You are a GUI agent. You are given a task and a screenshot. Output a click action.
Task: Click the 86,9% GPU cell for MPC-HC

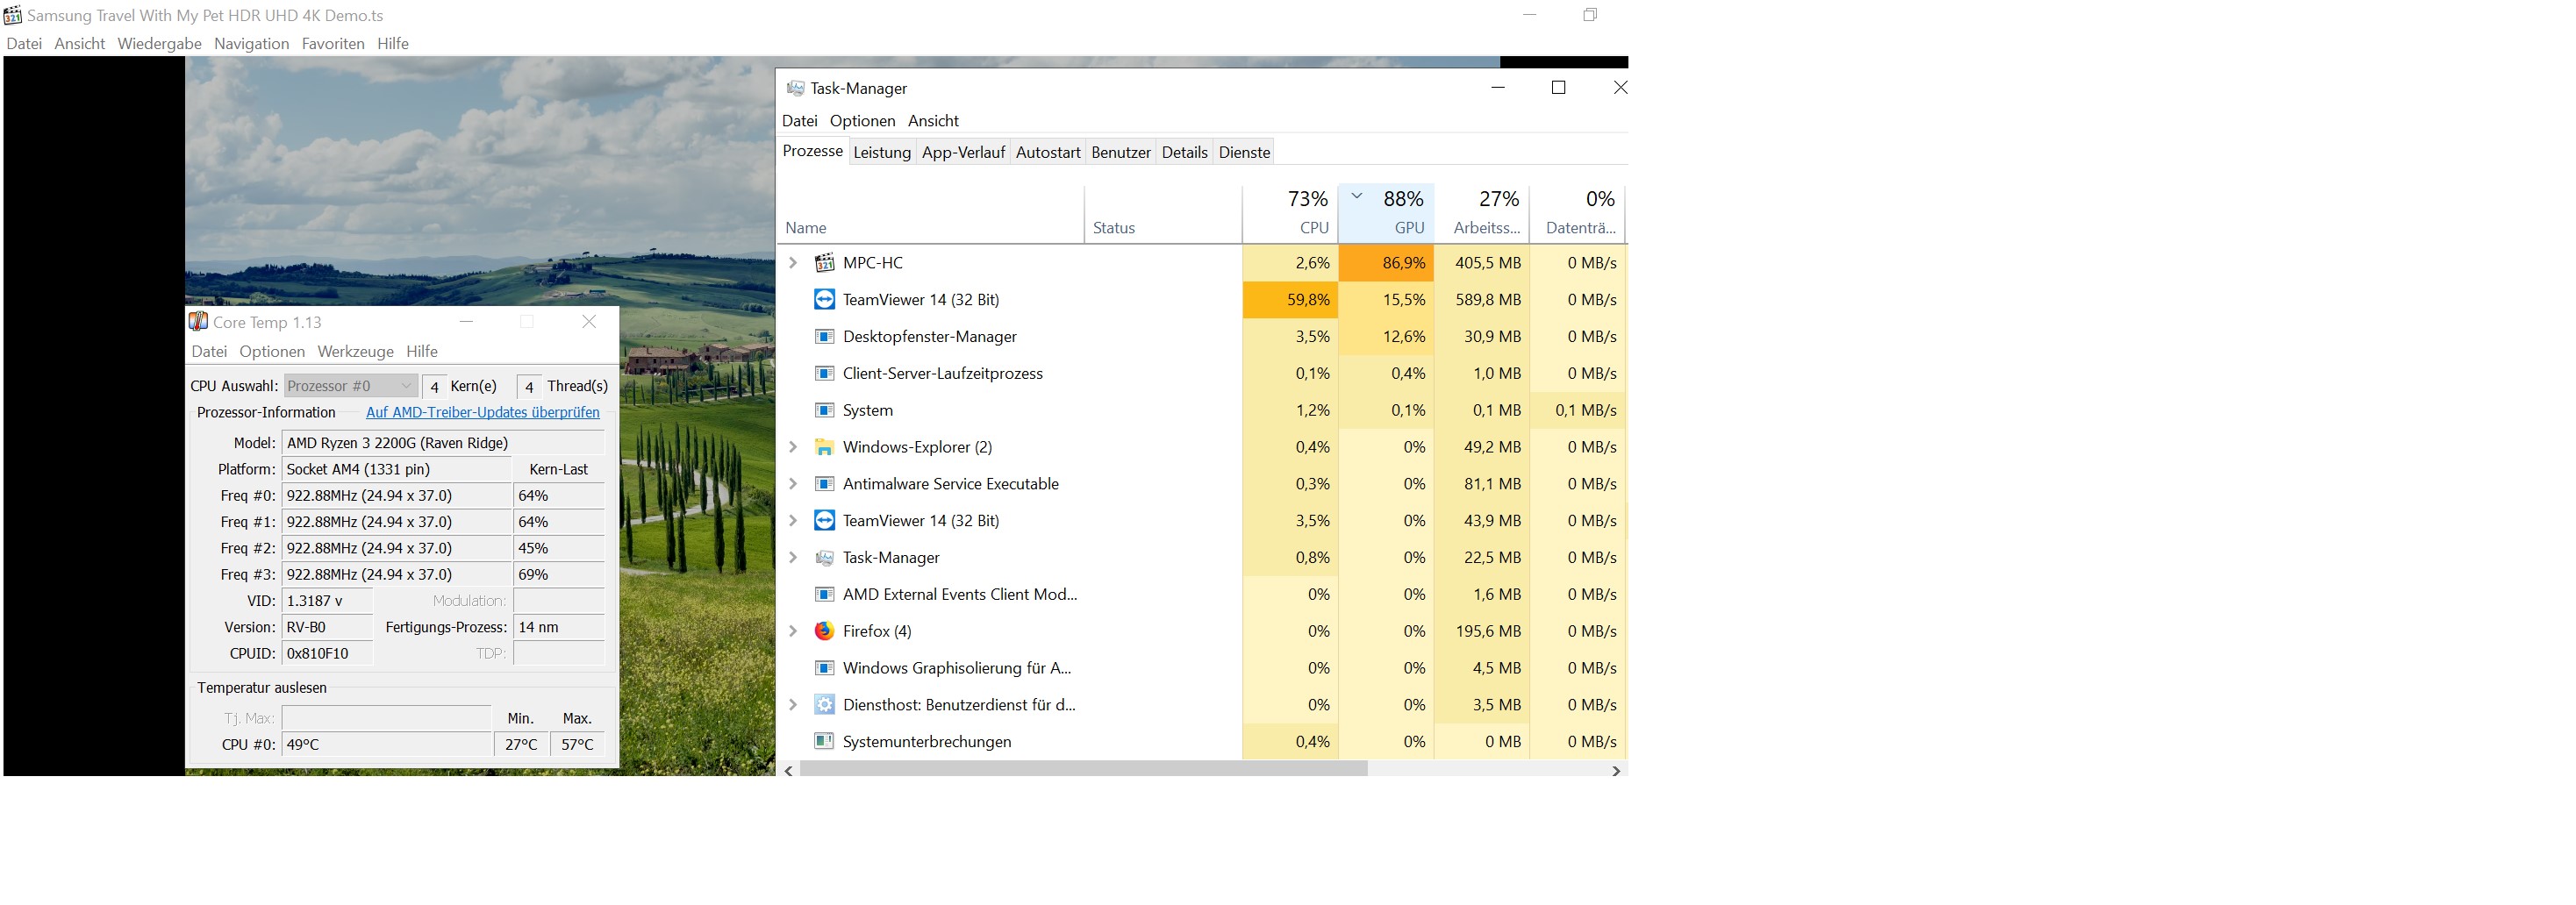1386,263
